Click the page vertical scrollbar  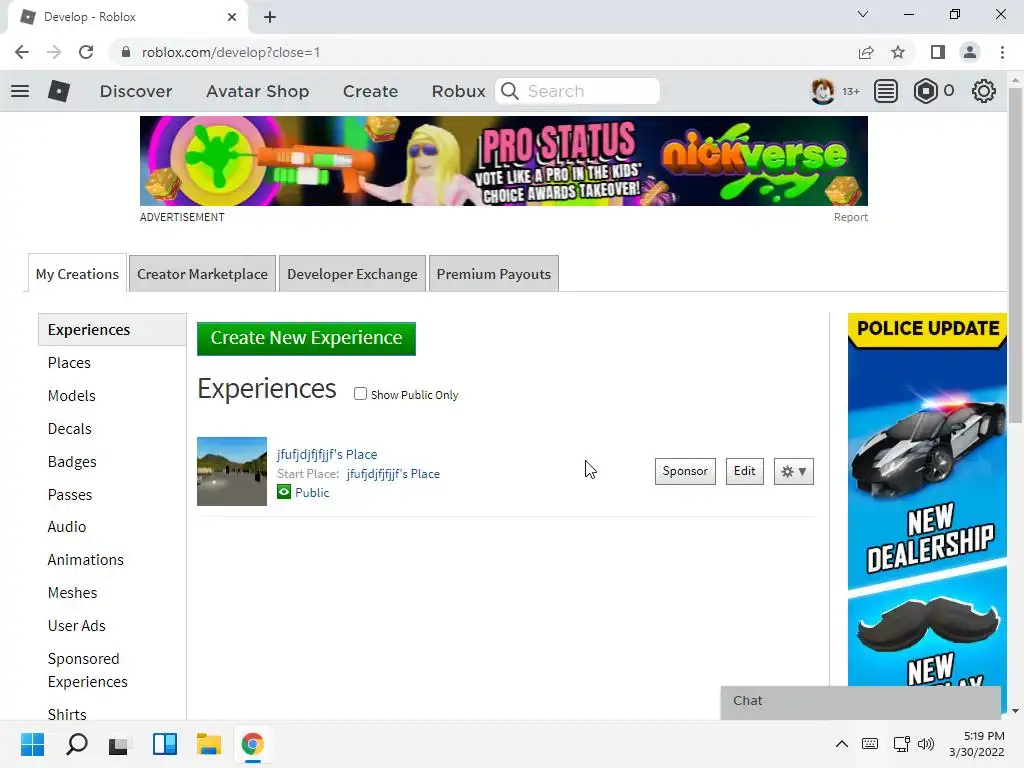point(1015,255)
